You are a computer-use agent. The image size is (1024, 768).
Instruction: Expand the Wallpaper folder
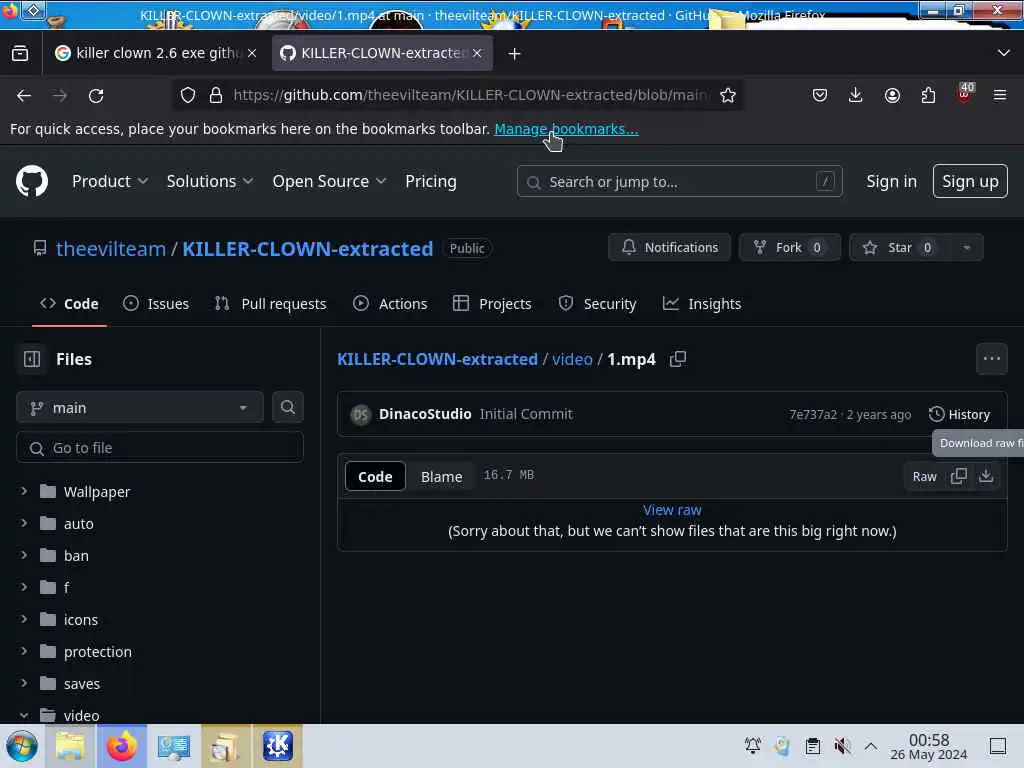24,490
